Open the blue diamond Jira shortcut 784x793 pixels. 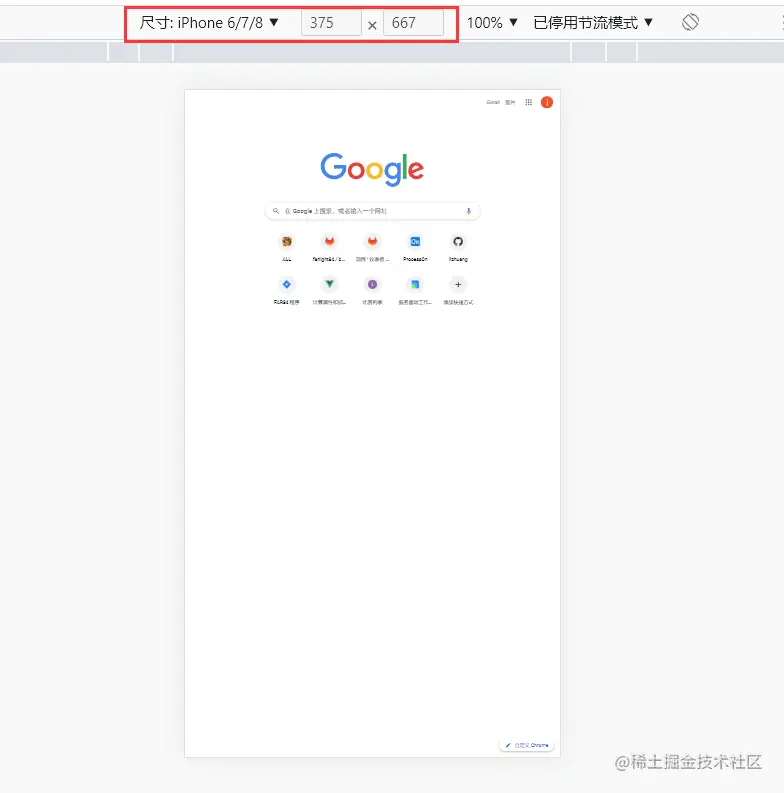point(287,284)
